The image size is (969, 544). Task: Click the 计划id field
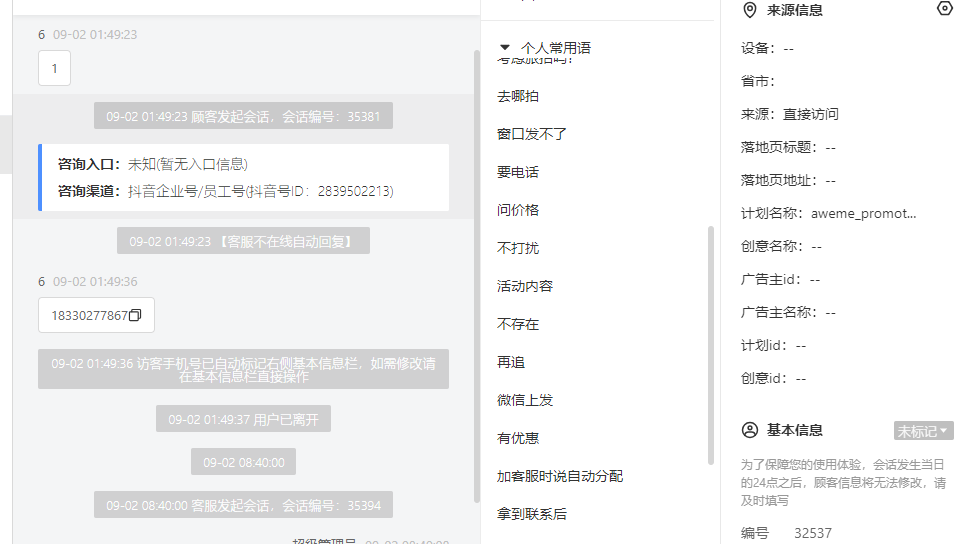[x=774, y=346]
